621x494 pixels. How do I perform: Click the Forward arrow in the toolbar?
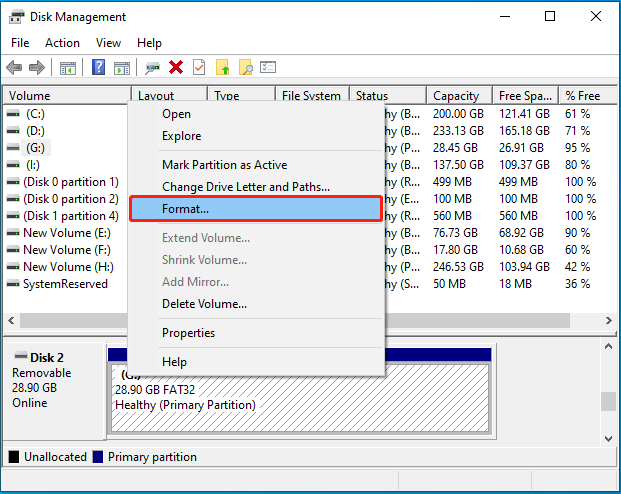coord(37,68)
